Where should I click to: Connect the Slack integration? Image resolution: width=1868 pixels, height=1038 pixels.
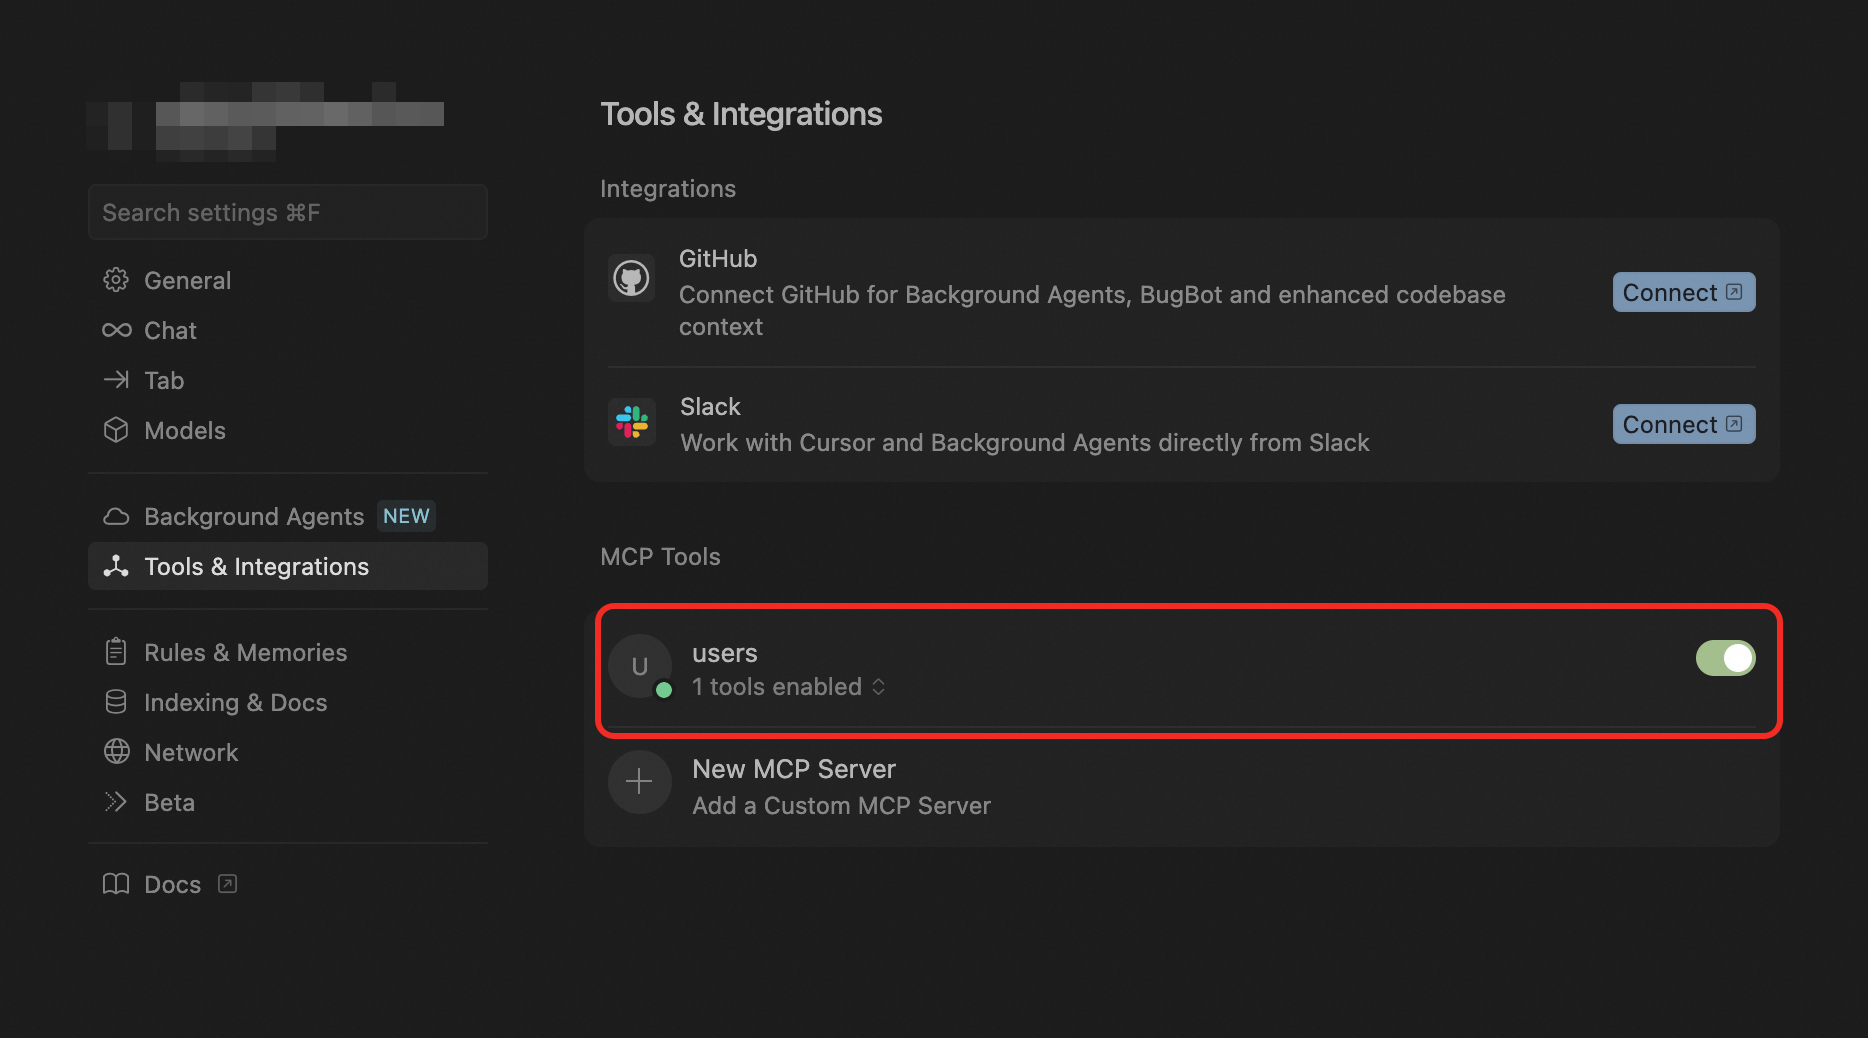click(x=1683, y=424)
